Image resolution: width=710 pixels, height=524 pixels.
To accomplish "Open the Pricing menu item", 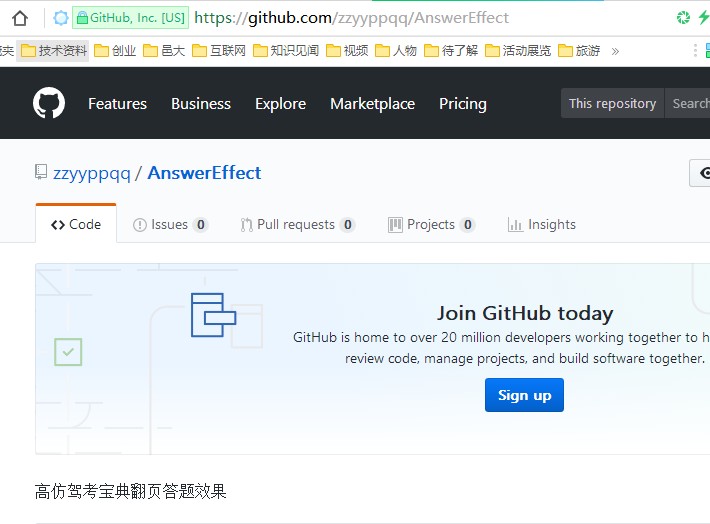I will click(463, 104).
